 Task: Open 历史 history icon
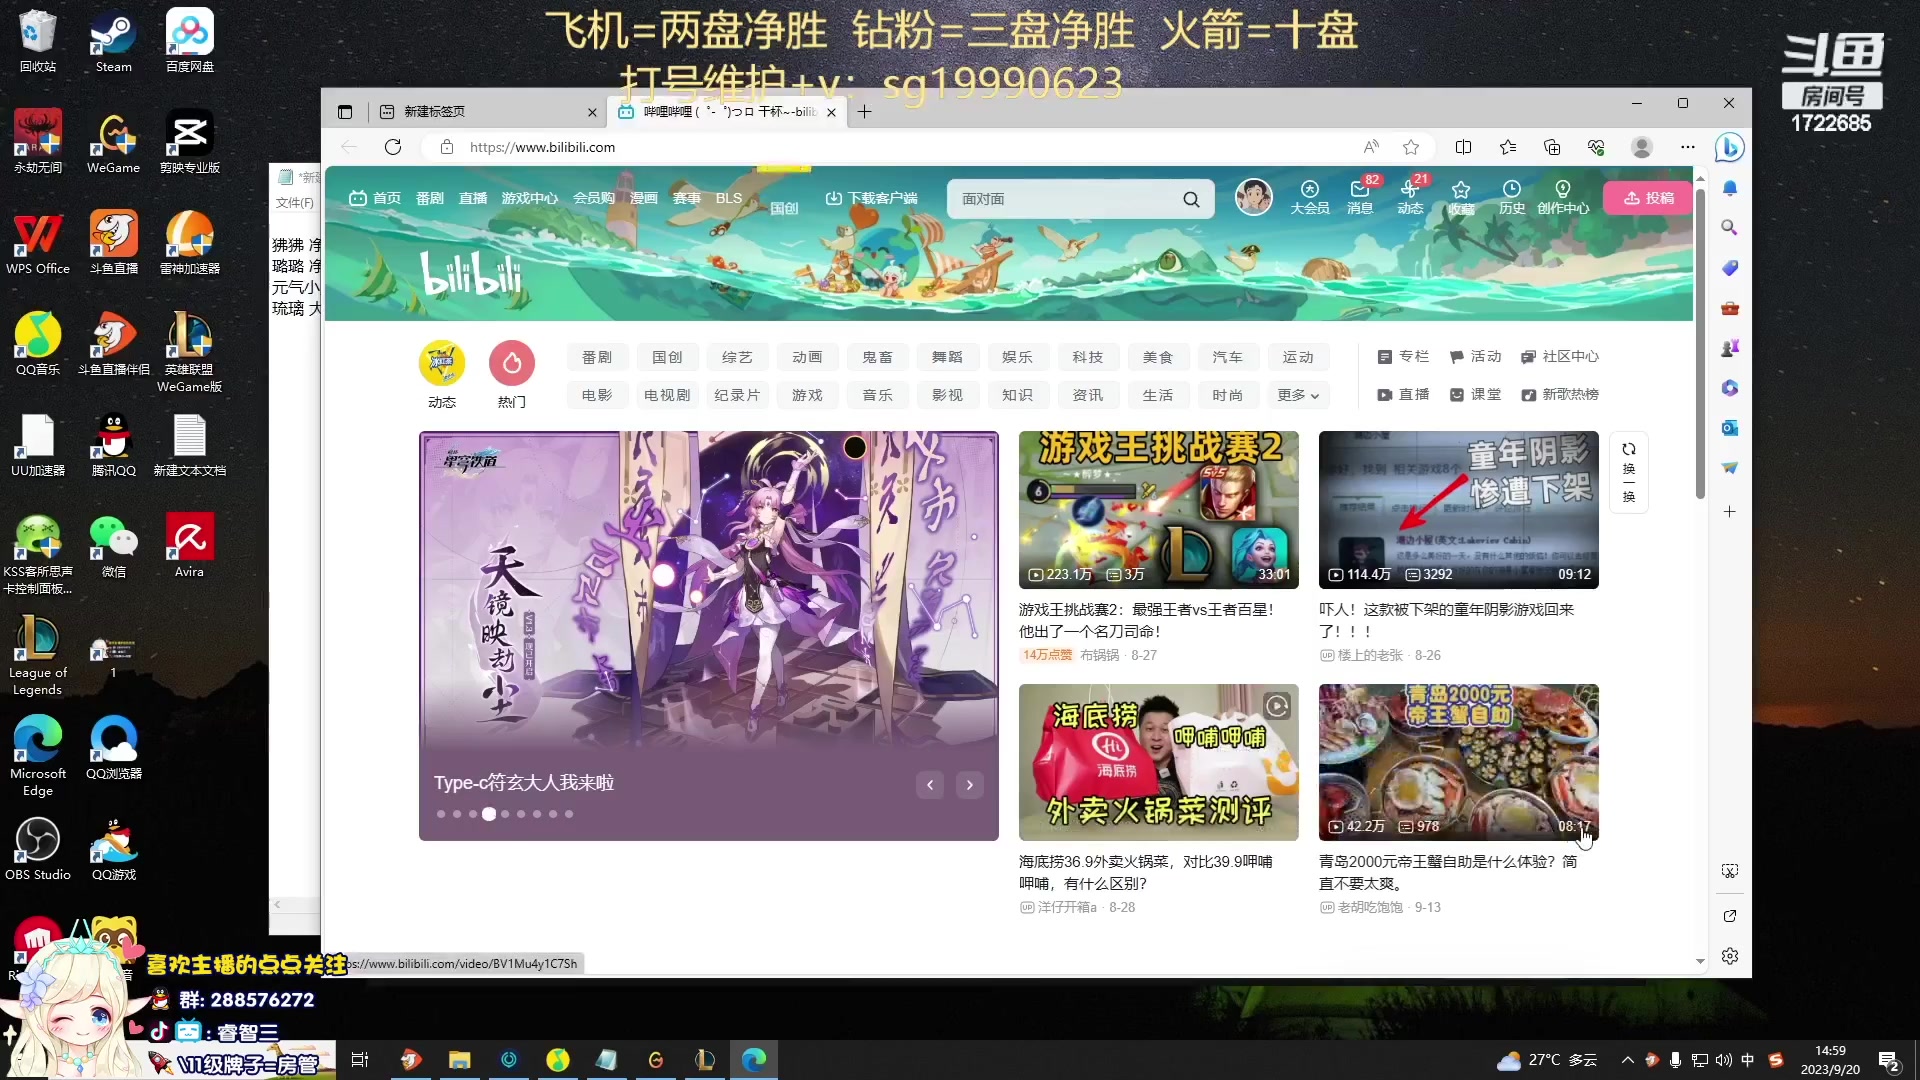(x=1511, y=197)
